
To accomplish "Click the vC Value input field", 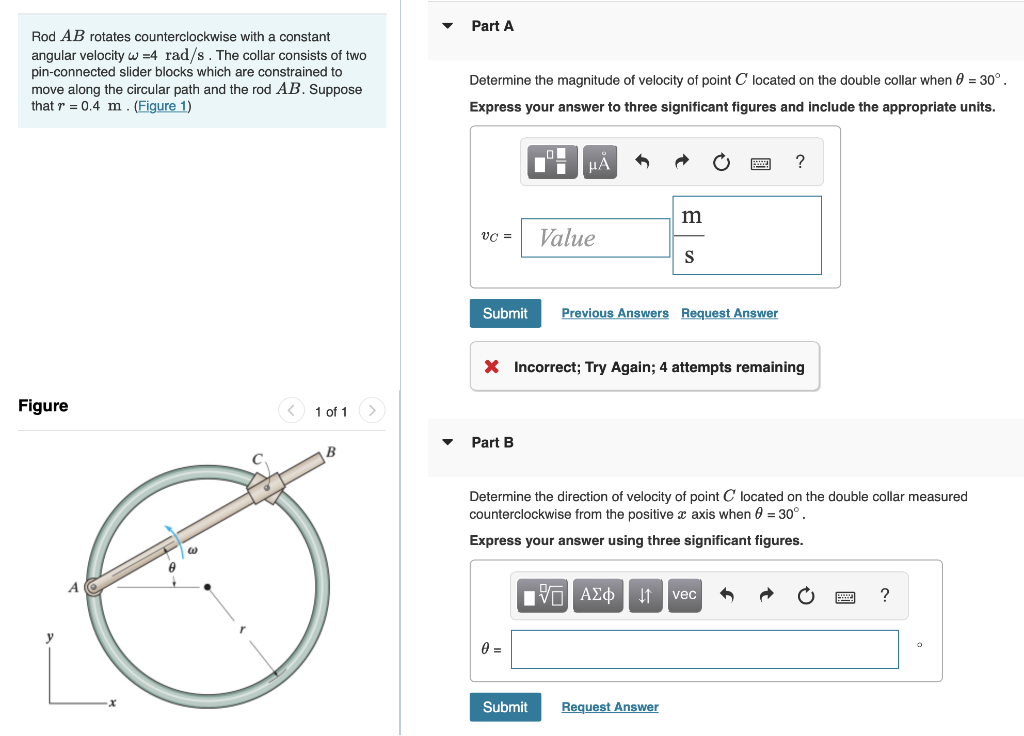I will point(595,237).
